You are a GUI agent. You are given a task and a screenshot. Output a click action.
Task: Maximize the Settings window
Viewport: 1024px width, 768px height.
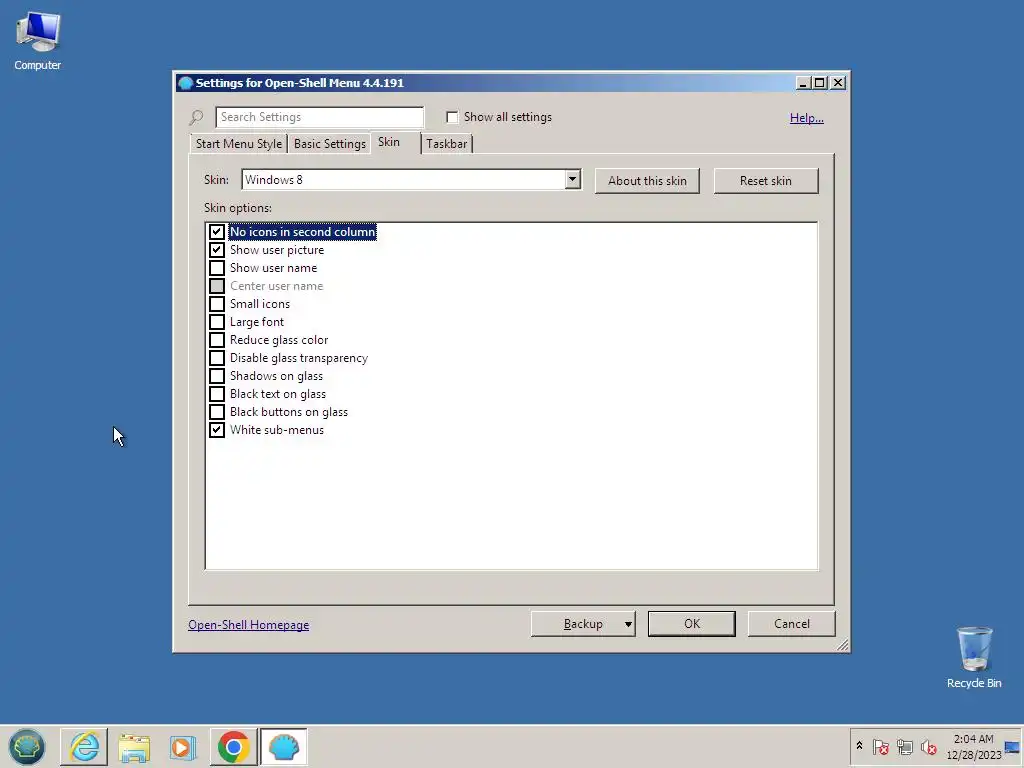820,83
